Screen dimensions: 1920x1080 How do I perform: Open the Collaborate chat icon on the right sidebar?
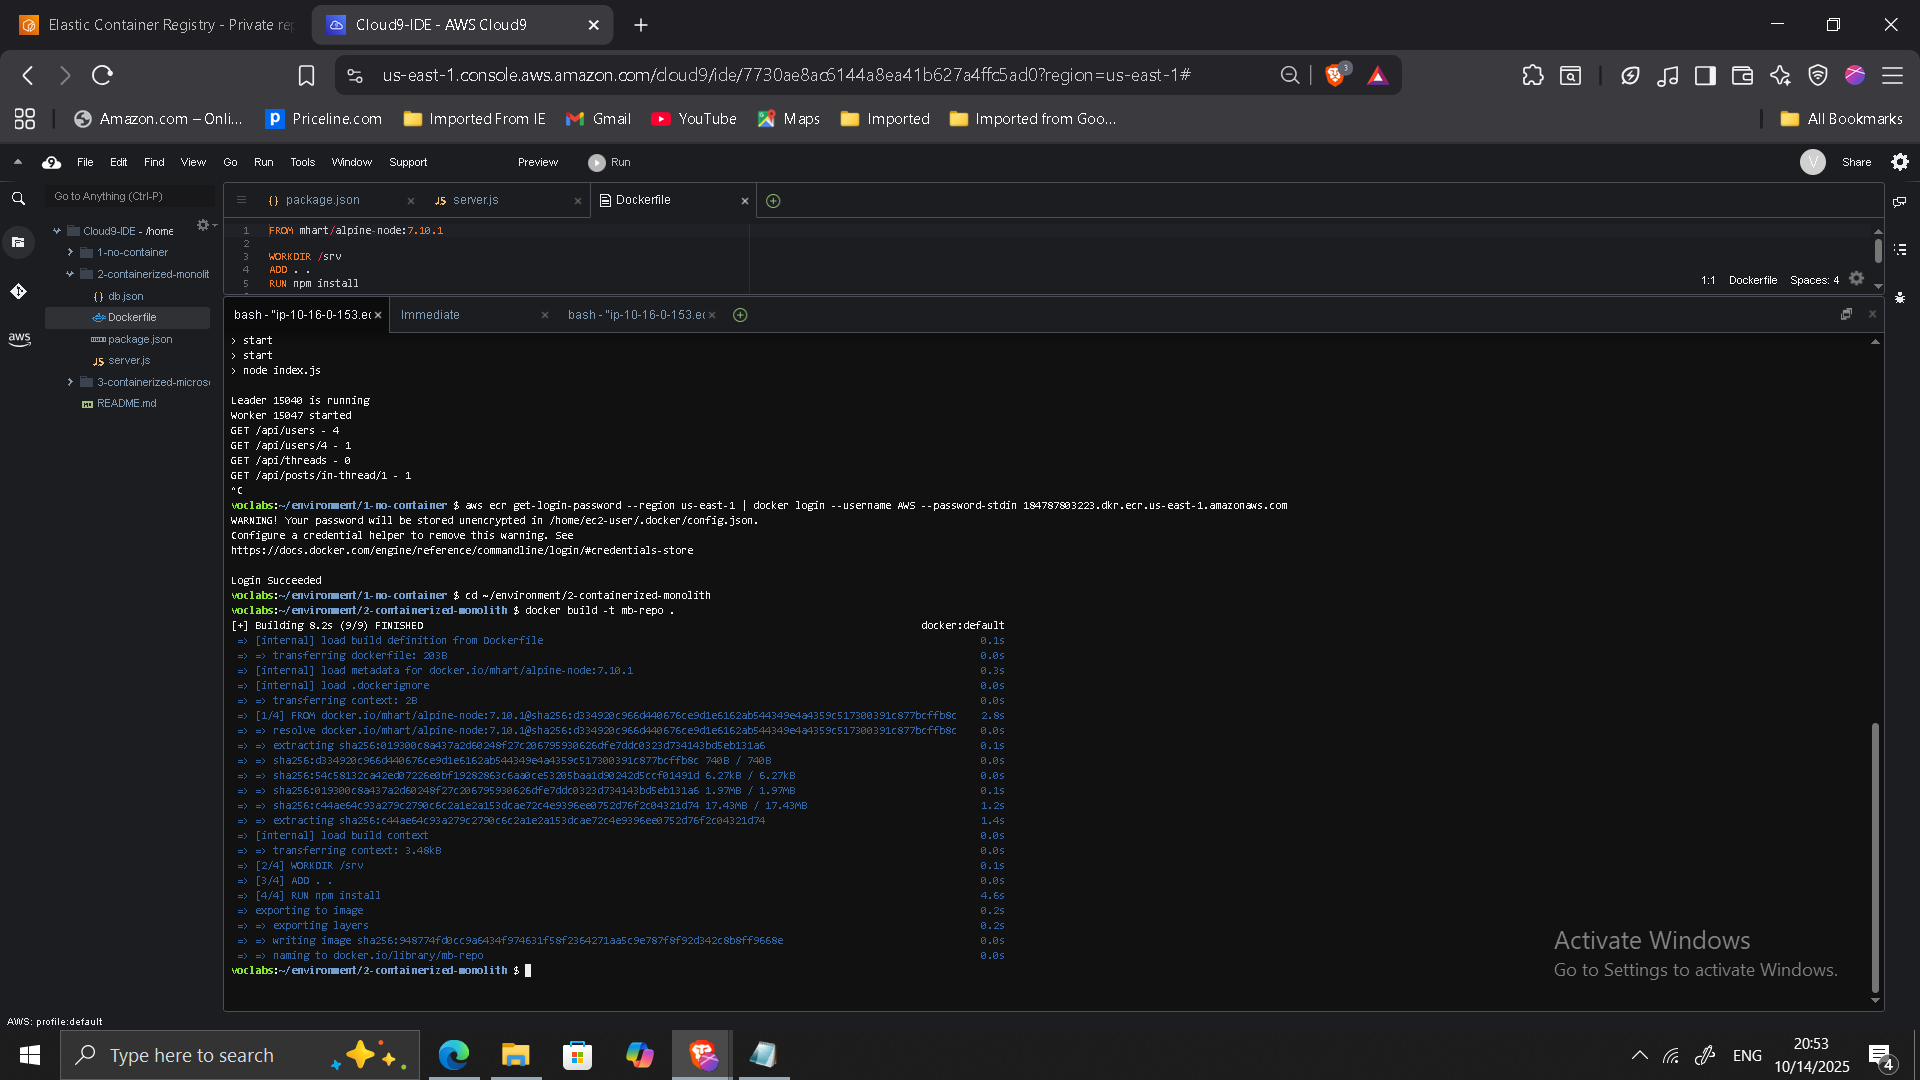point(1899,201)
